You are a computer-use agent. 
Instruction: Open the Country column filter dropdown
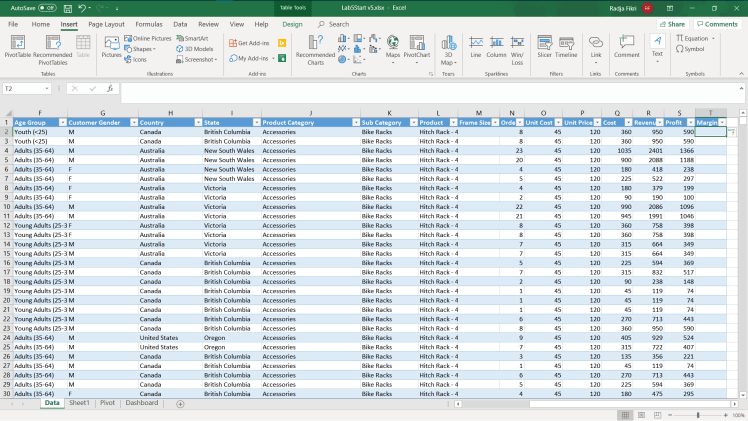tap(196, 122)
